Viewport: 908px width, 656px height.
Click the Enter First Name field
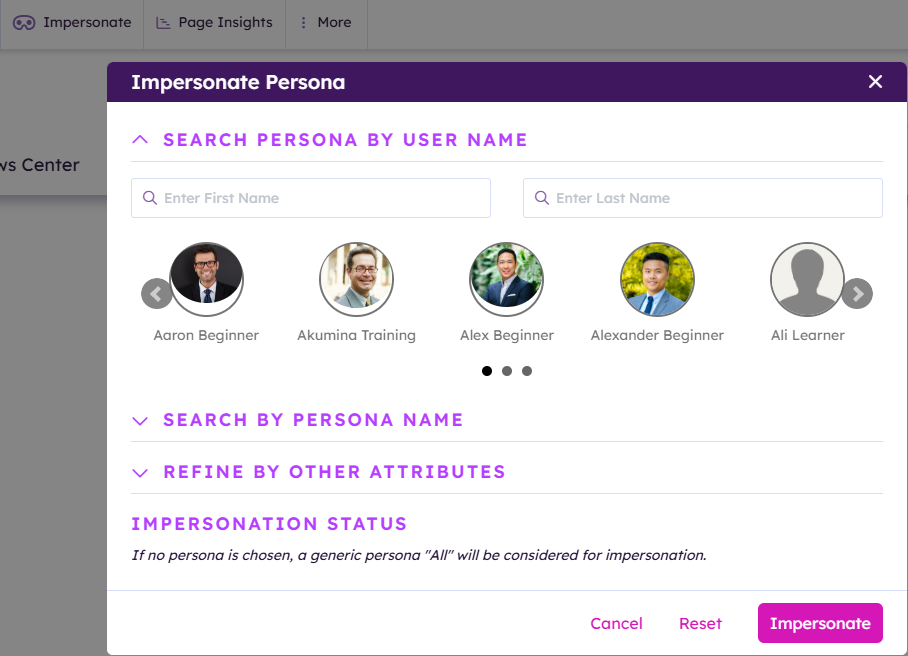click(x=311, y=198)
